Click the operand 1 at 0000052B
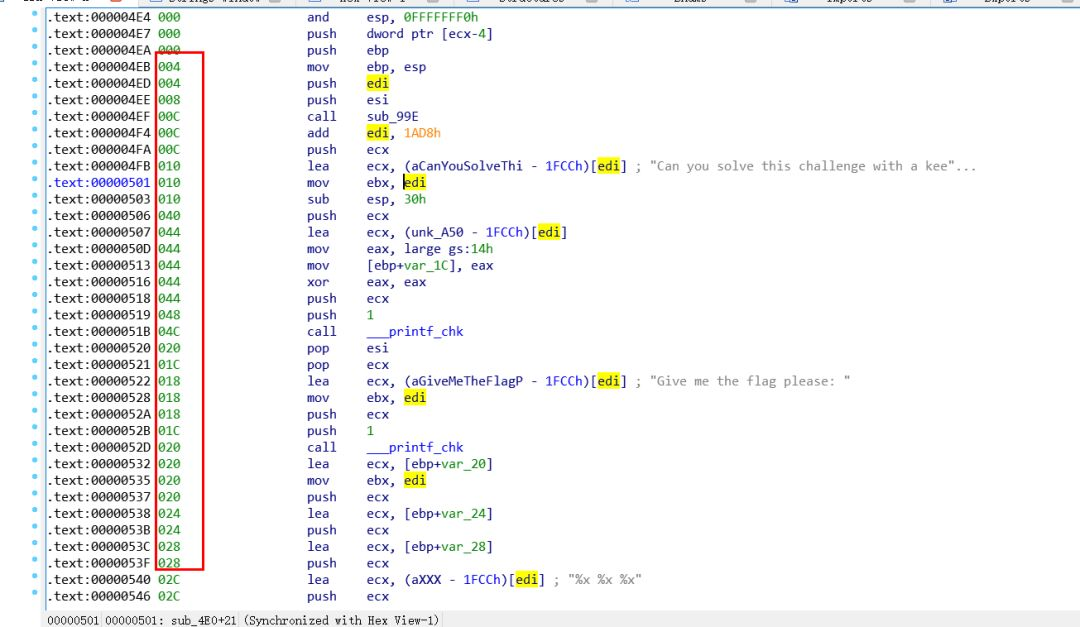 [370, 431]
